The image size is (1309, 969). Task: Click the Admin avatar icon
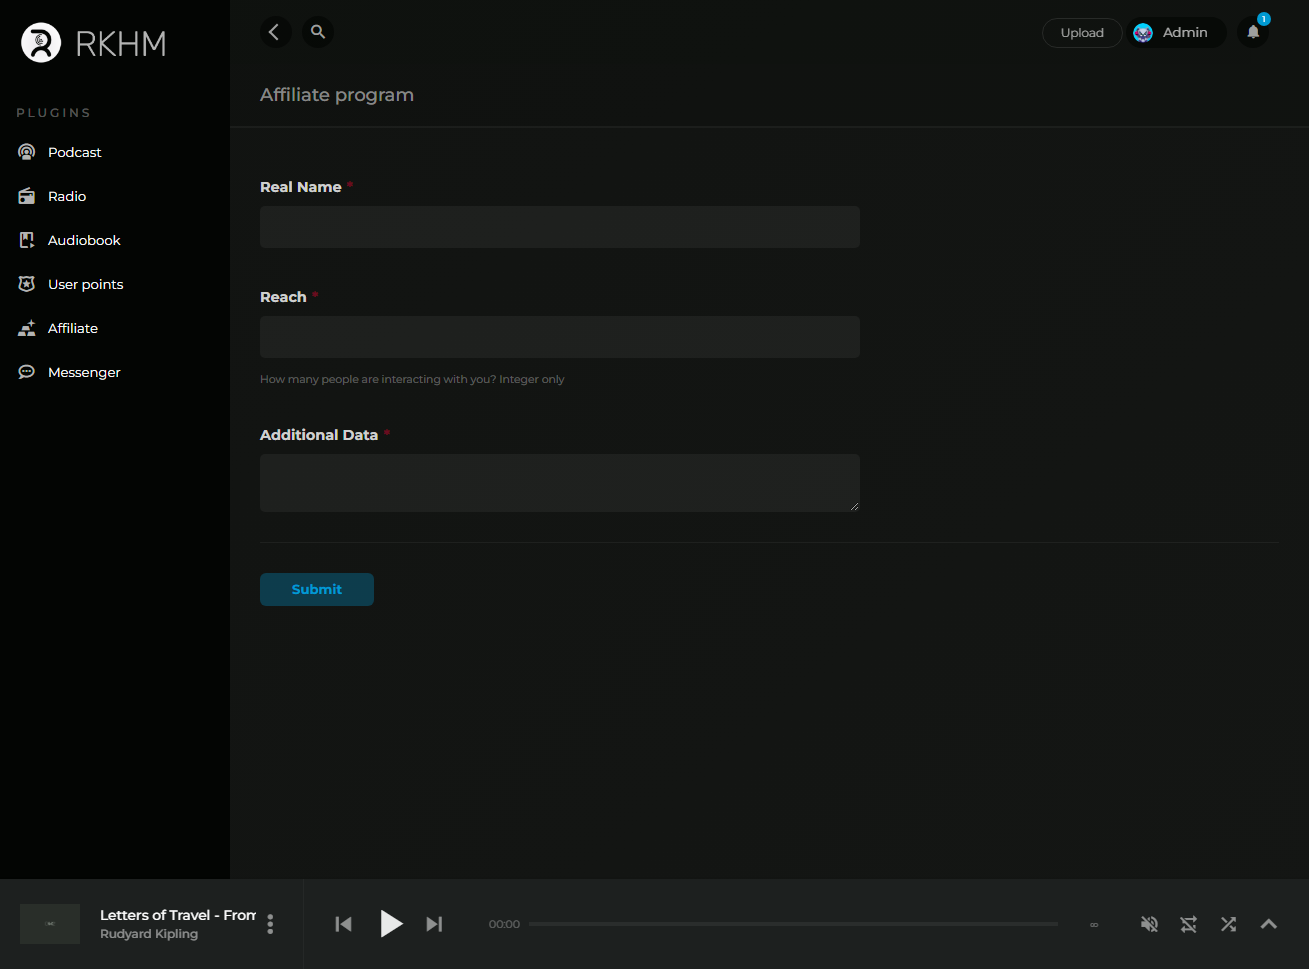click(x=1143, y=33)
